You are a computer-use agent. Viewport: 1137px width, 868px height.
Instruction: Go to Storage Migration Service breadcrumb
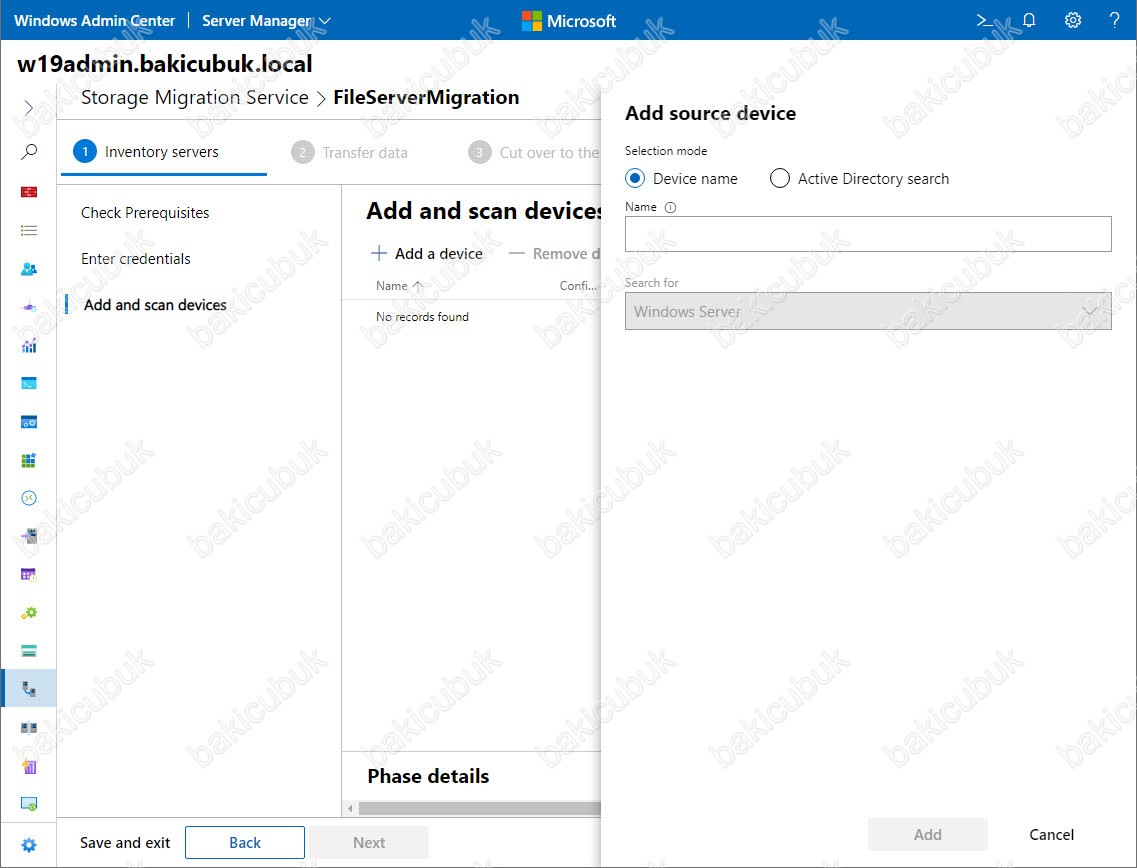coord(194,97)
